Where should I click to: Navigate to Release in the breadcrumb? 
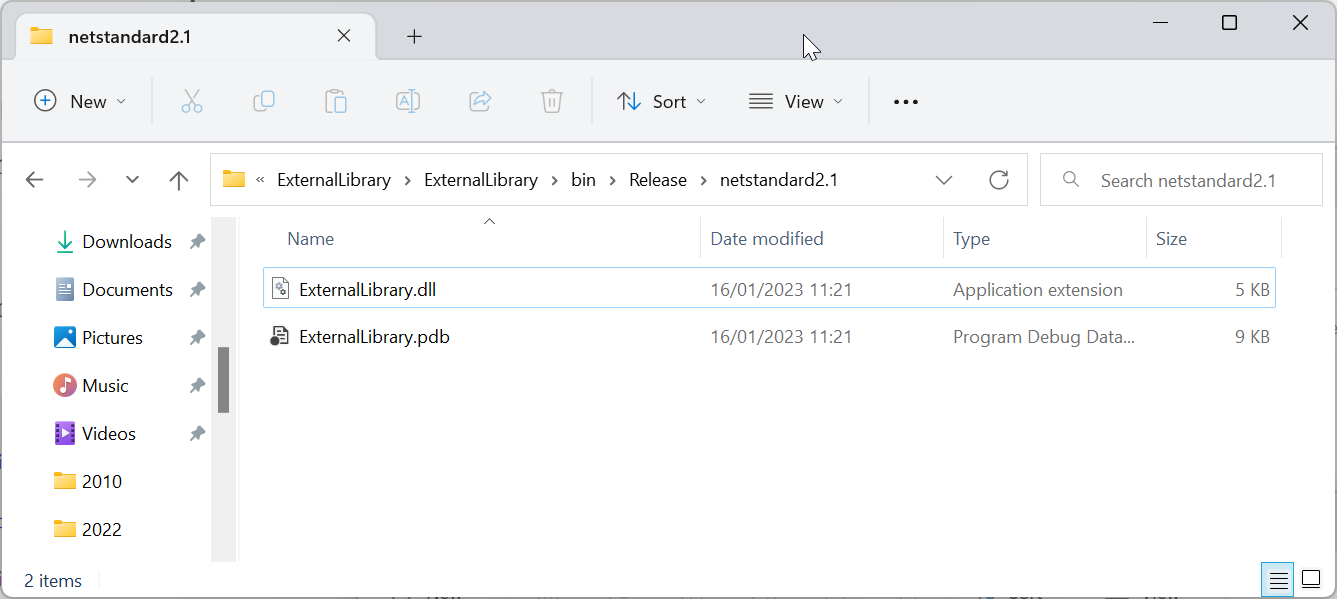point(658,180)
